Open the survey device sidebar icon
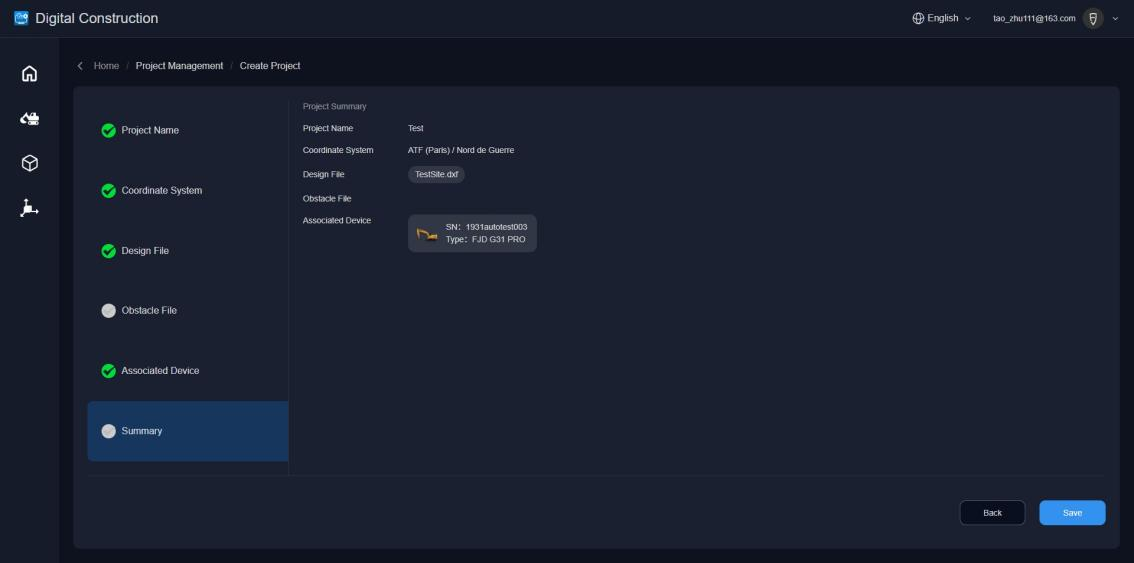This screenshot has width=1134, height=563. [x=29, y=208]
